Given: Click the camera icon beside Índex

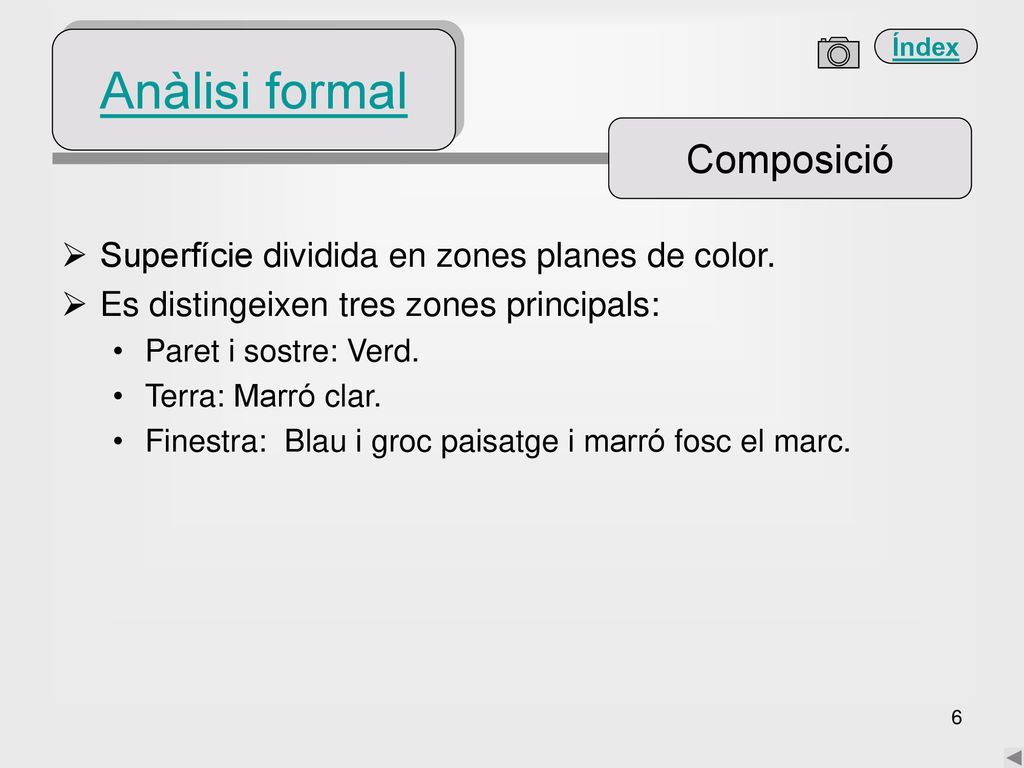Looking at the screenshot, I should pos(839,53).
